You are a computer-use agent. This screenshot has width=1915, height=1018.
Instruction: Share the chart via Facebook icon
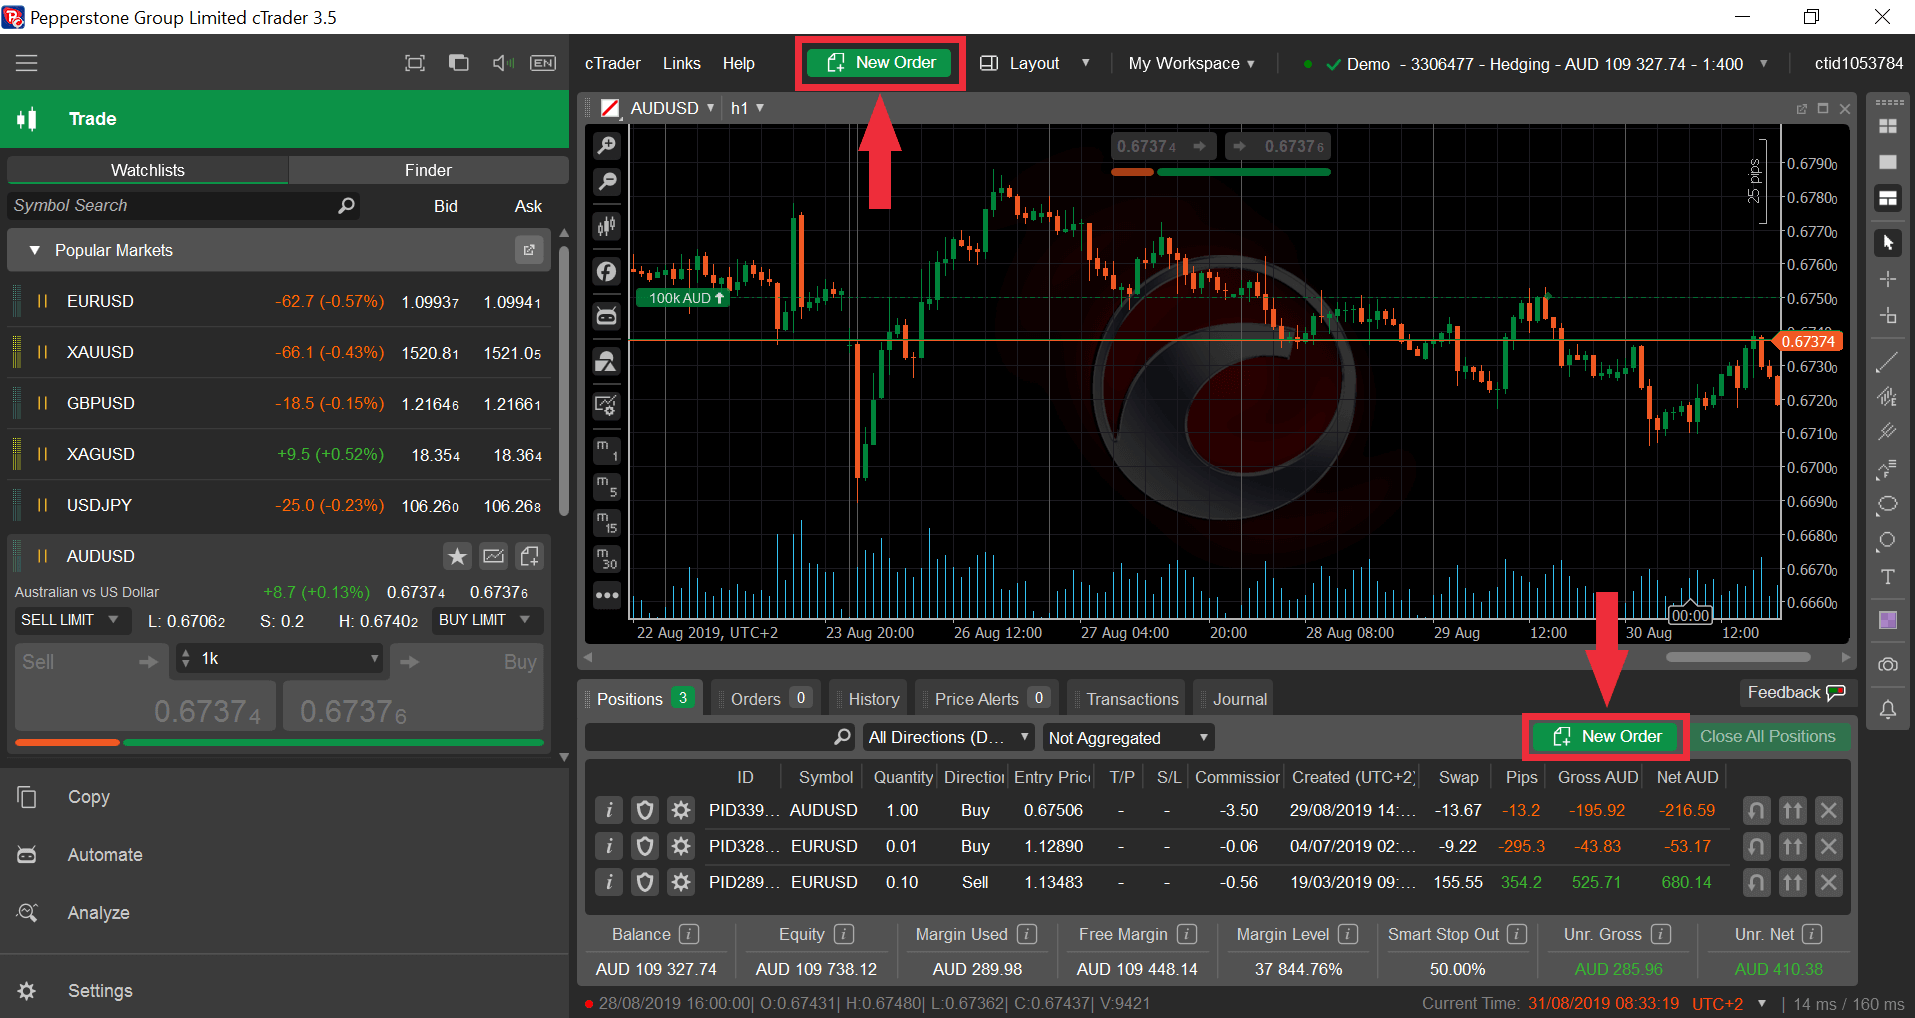607,271
